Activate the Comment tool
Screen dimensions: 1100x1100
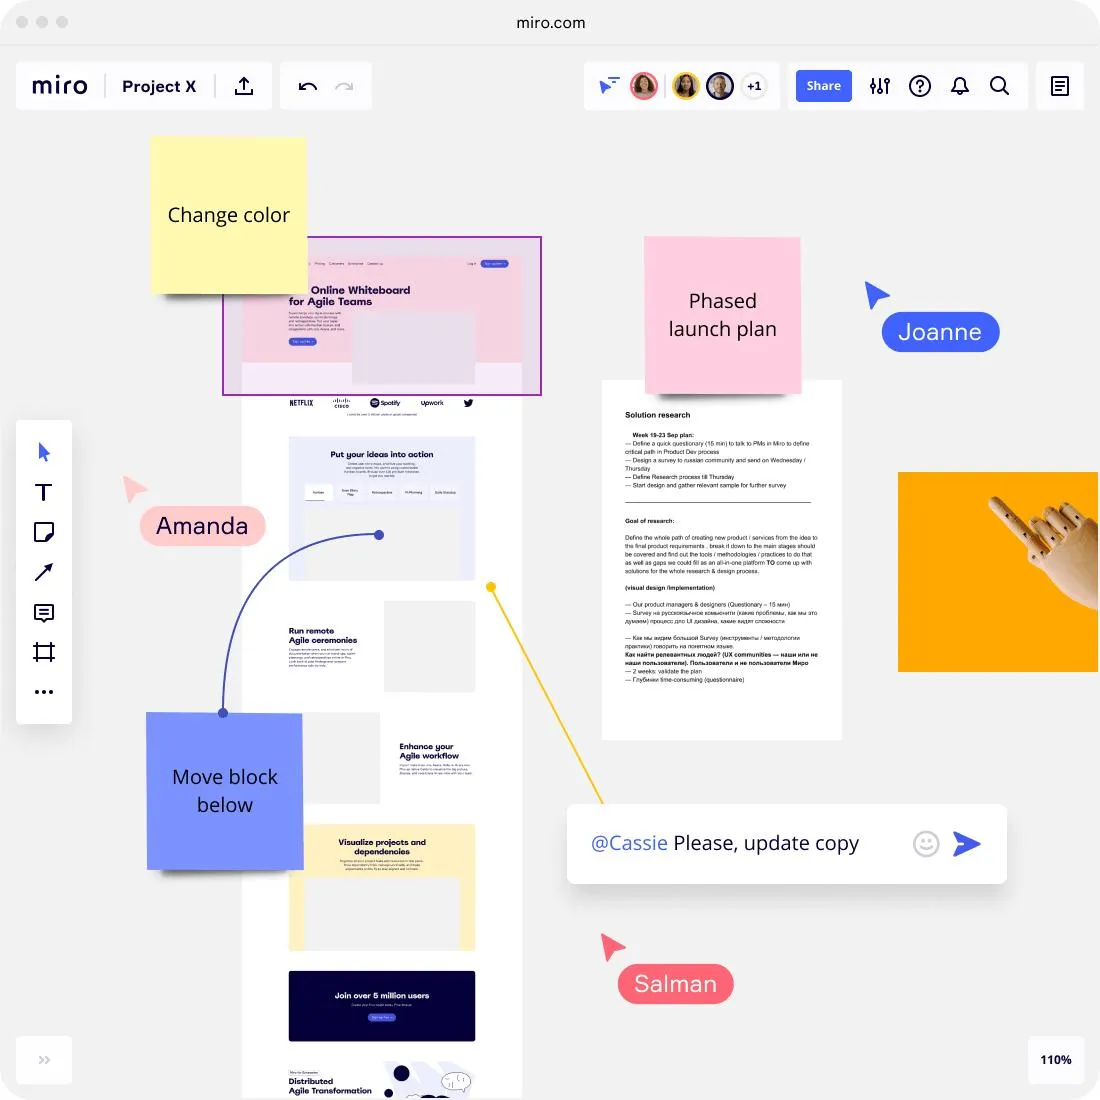pos(43,612)
